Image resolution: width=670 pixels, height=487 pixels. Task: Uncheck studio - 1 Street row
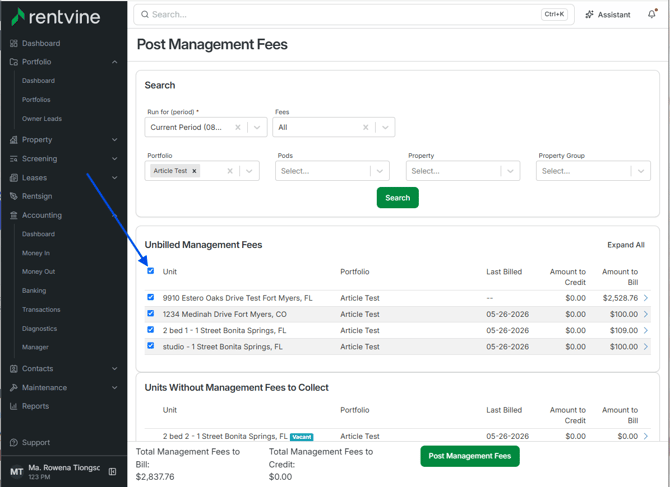point(150,346)
